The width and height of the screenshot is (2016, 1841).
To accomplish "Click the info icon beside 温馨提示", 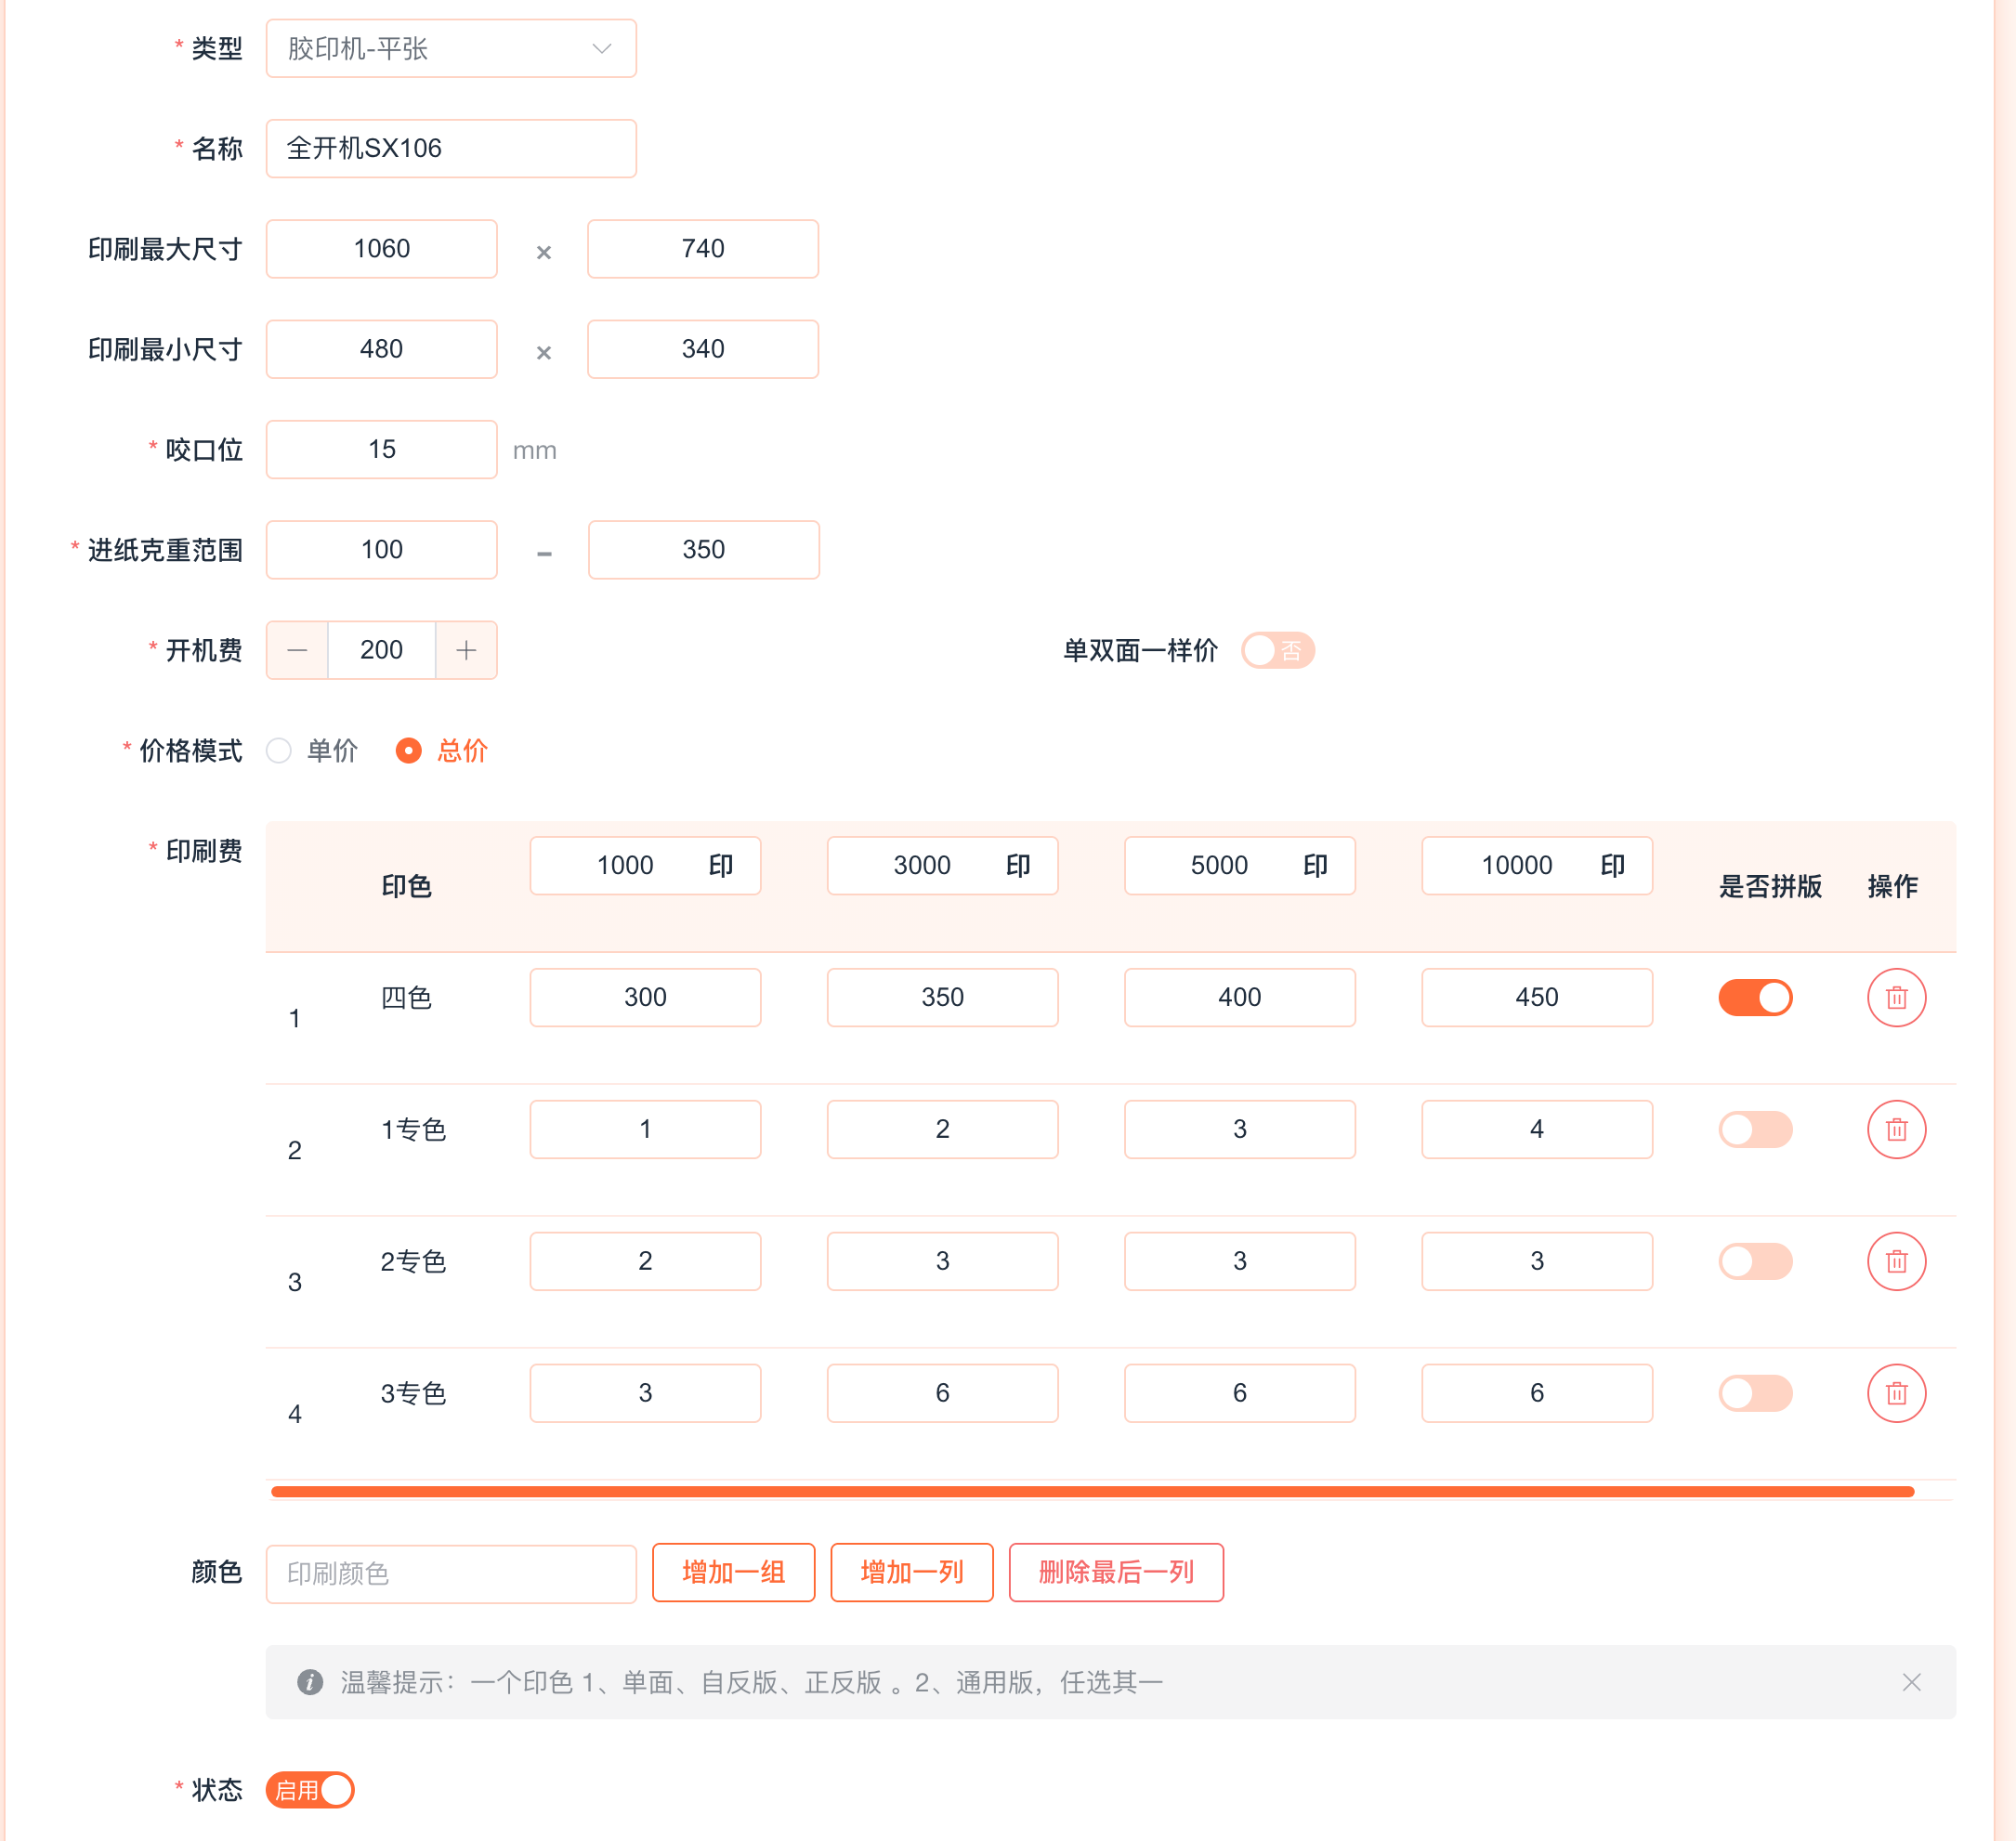I will [x=310, y=1682].
